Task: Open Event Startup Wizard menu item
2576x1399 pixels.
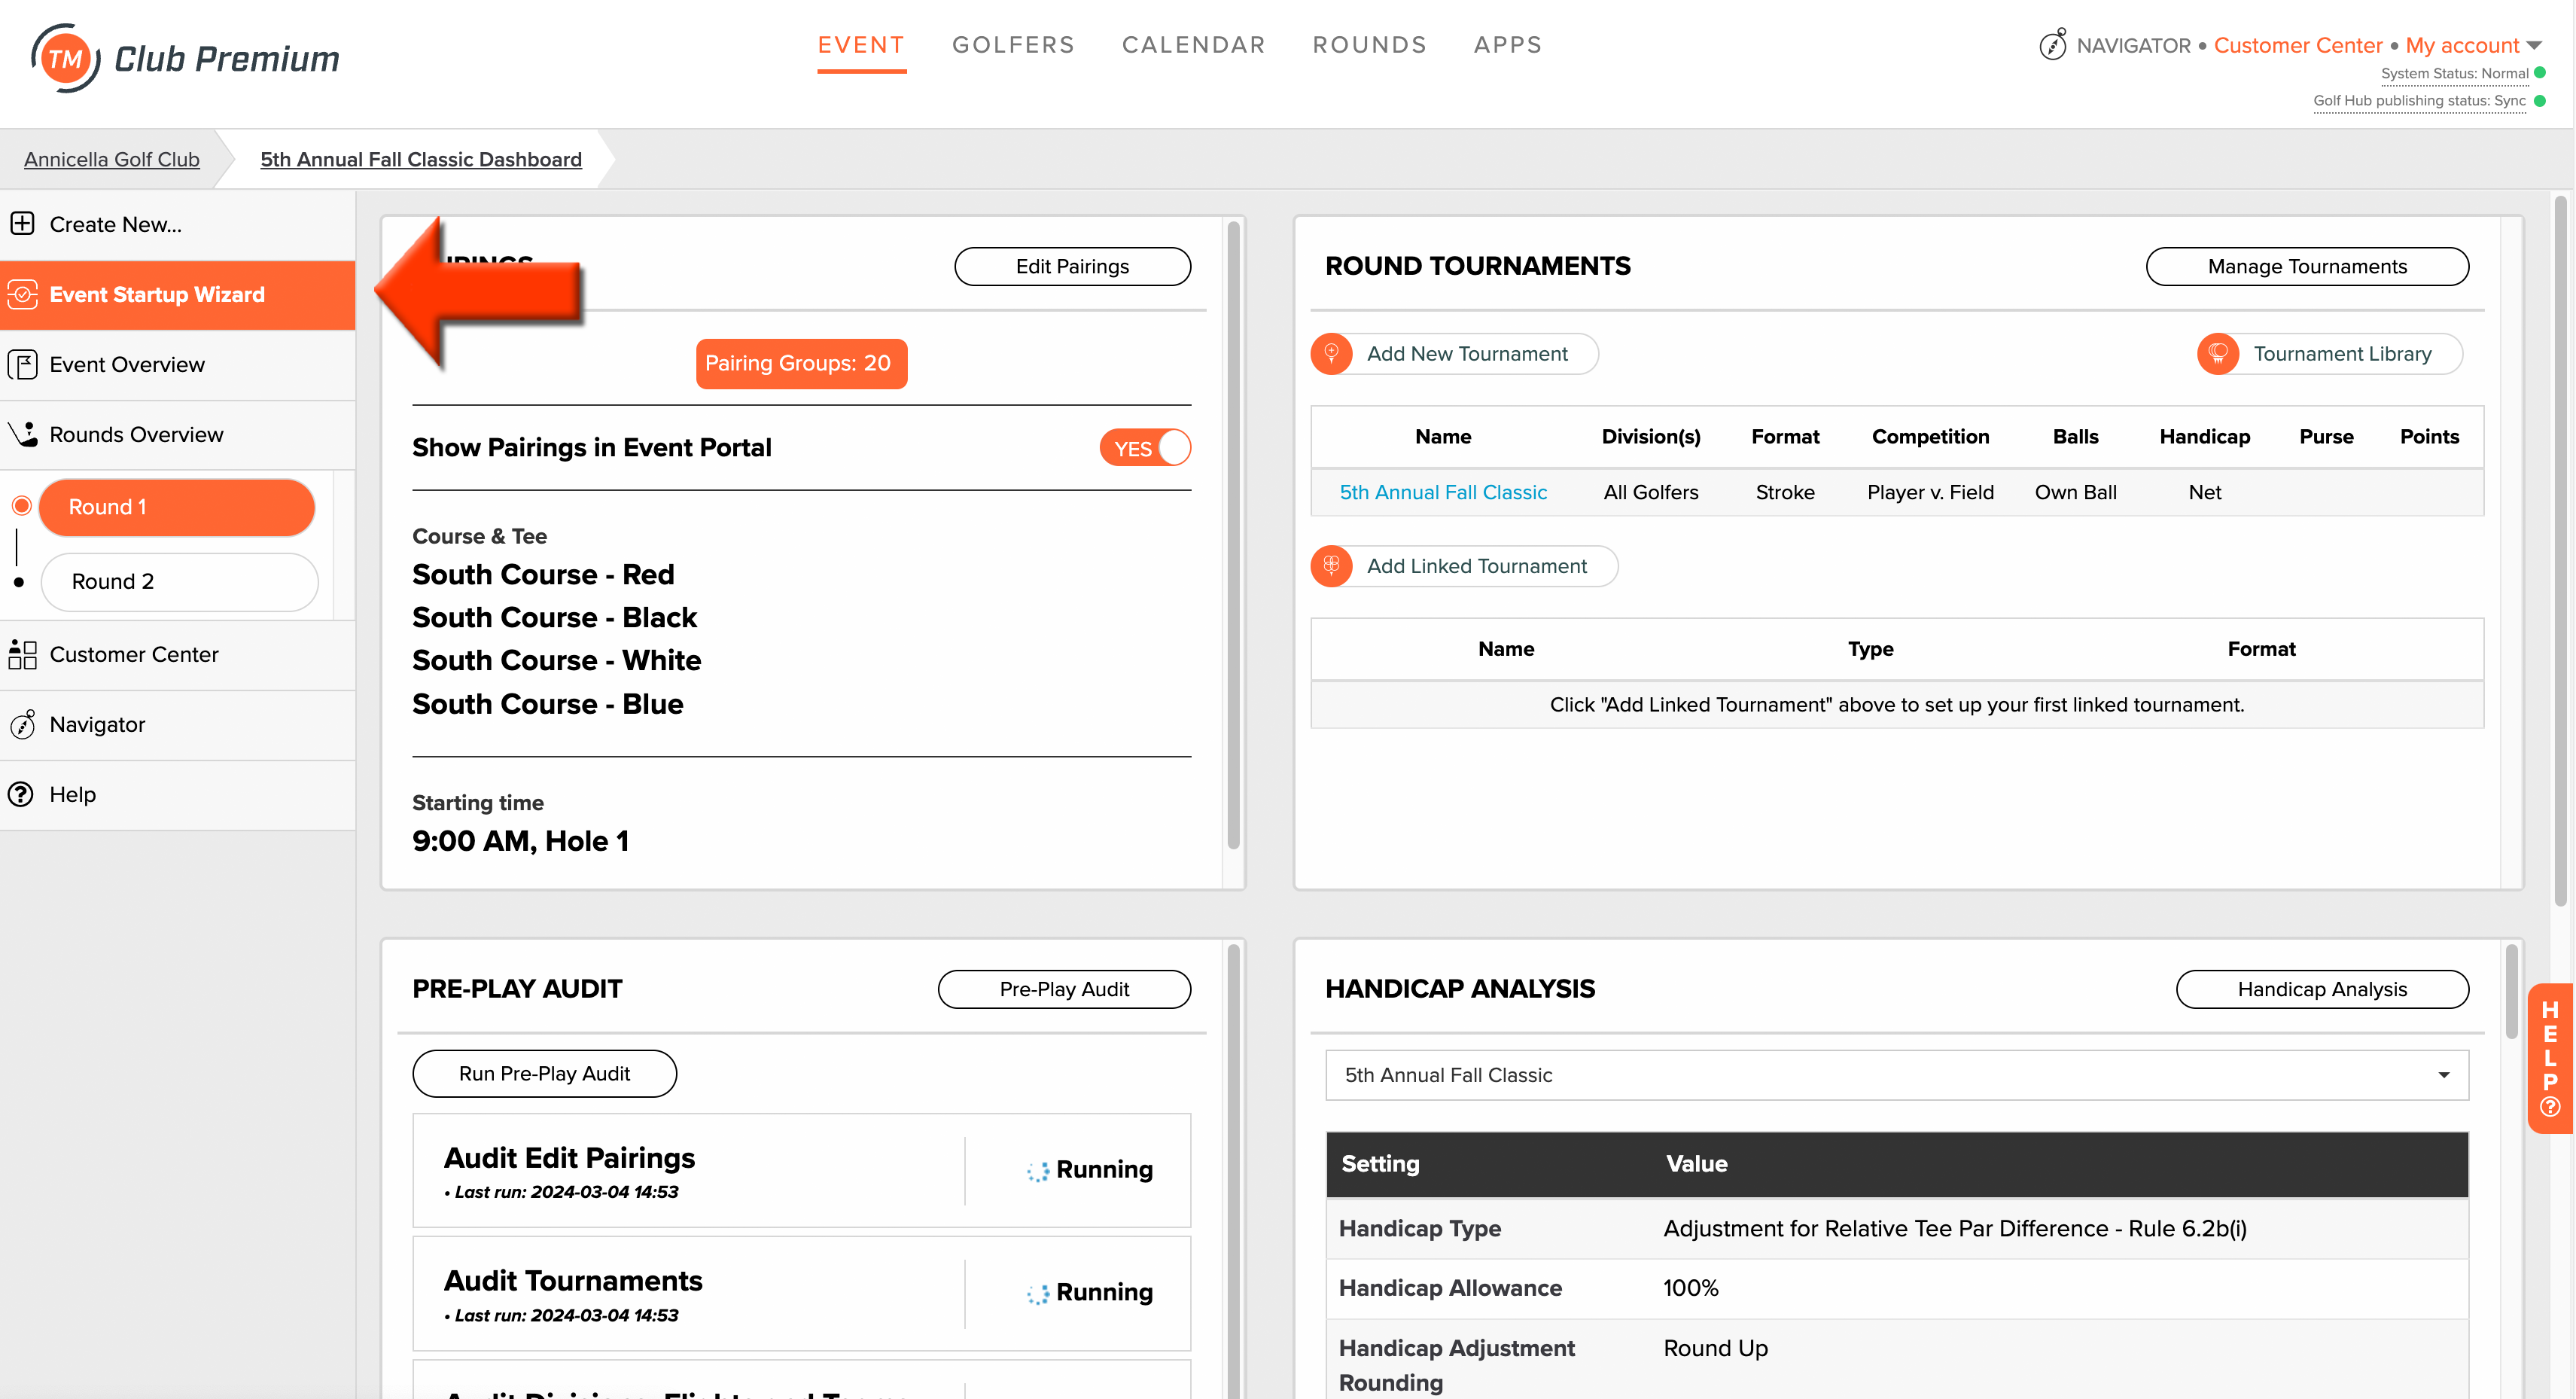Action: point(178,295)
